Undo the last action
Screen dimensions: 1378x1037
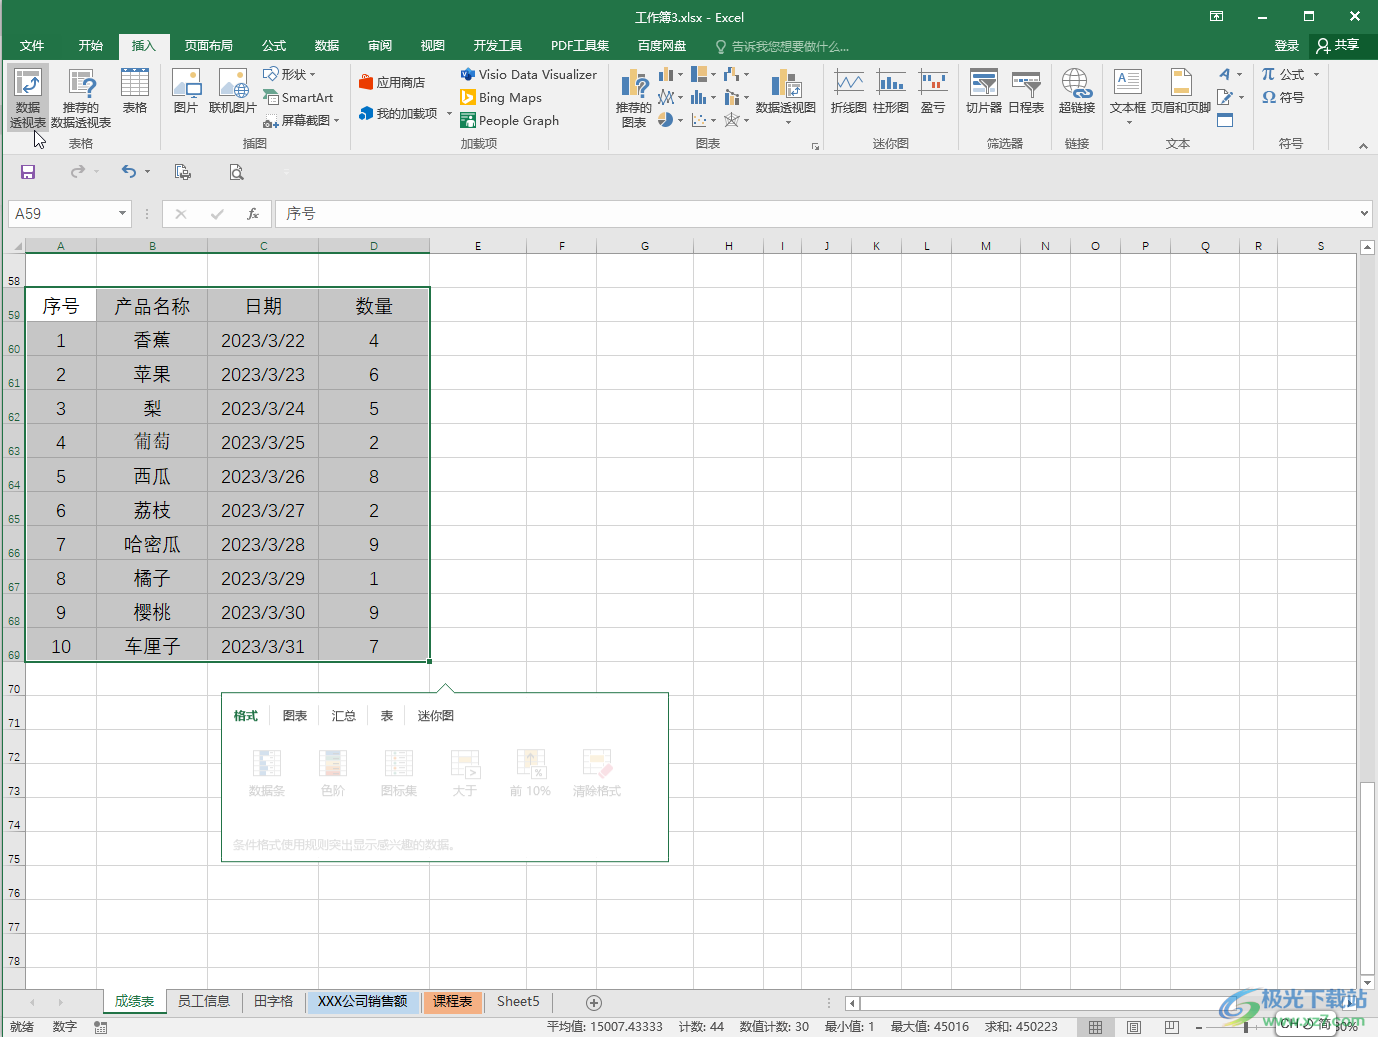click(128, 172)
